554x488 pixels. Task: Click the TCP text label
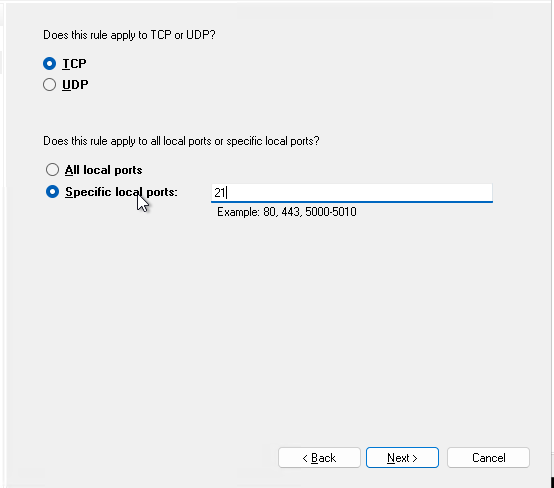(x=74, y=64)
